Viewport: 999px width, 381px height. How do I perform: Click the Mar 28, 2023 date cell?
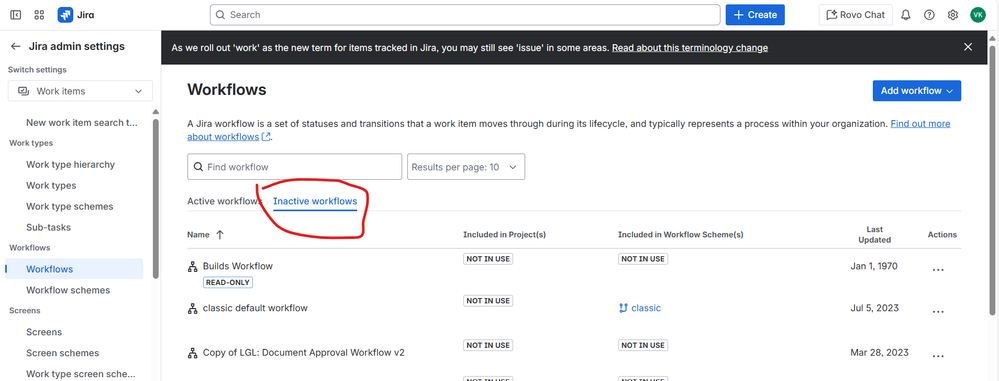[x=880, y=353]
